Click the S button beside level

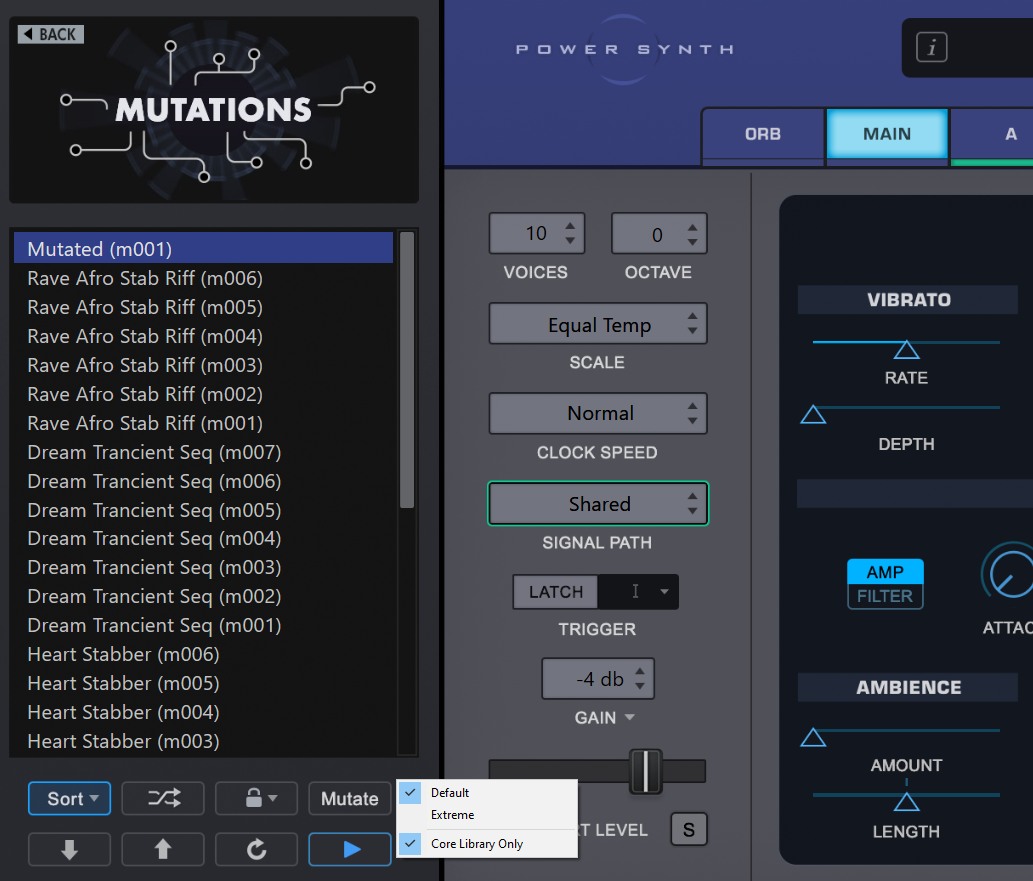[688, 829]
